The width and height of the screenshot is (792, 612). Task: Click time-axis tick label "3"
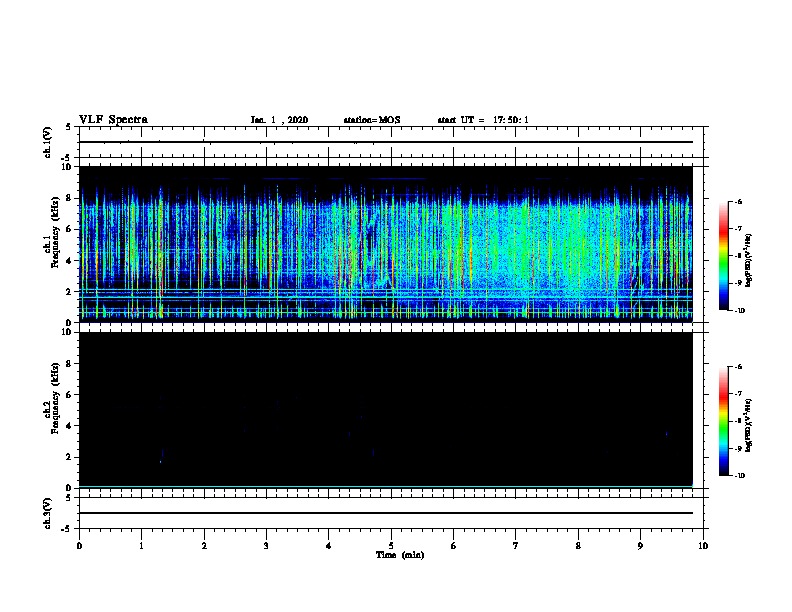266,546
